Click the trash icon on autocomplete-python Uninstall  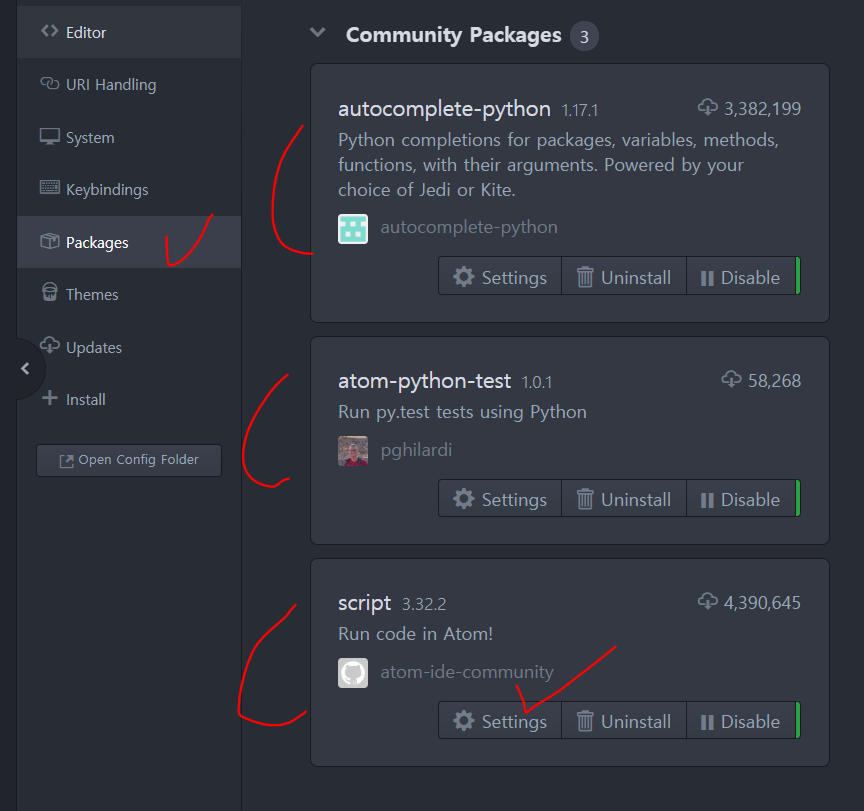585,276
